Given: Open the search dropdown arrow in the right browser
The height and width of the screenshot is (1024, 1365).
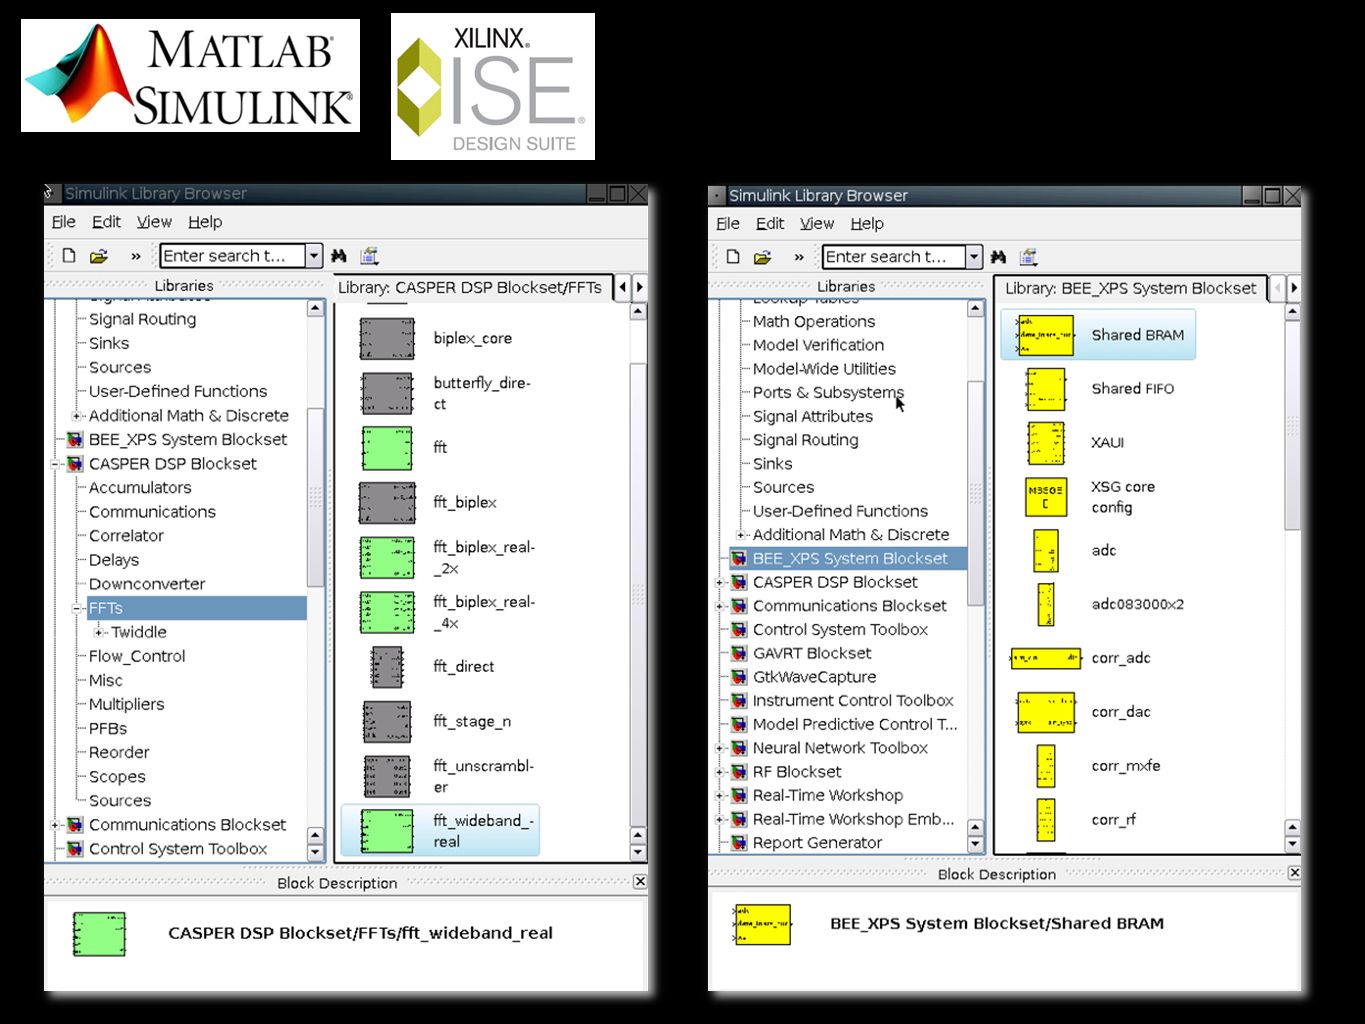Looking at the screenshot, I should [x=974, y=257].
